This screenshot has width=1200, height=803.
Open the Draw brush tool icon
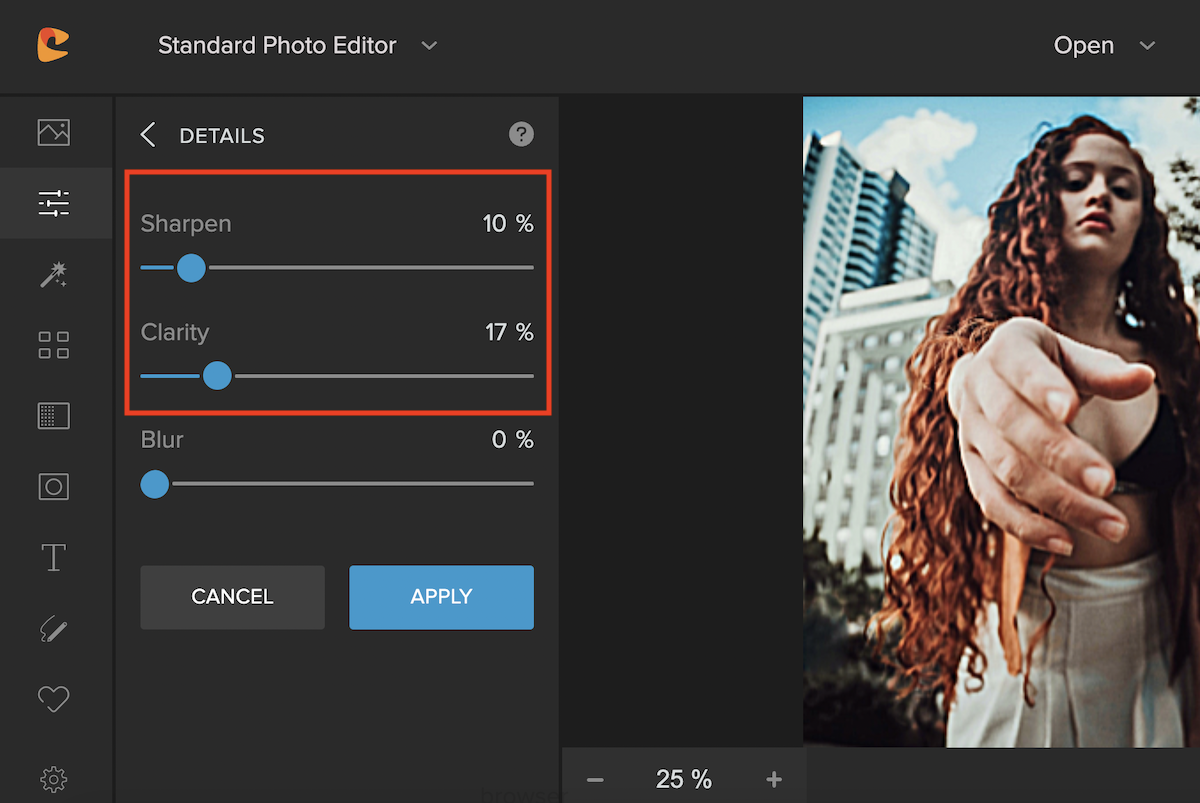point(54,629)
